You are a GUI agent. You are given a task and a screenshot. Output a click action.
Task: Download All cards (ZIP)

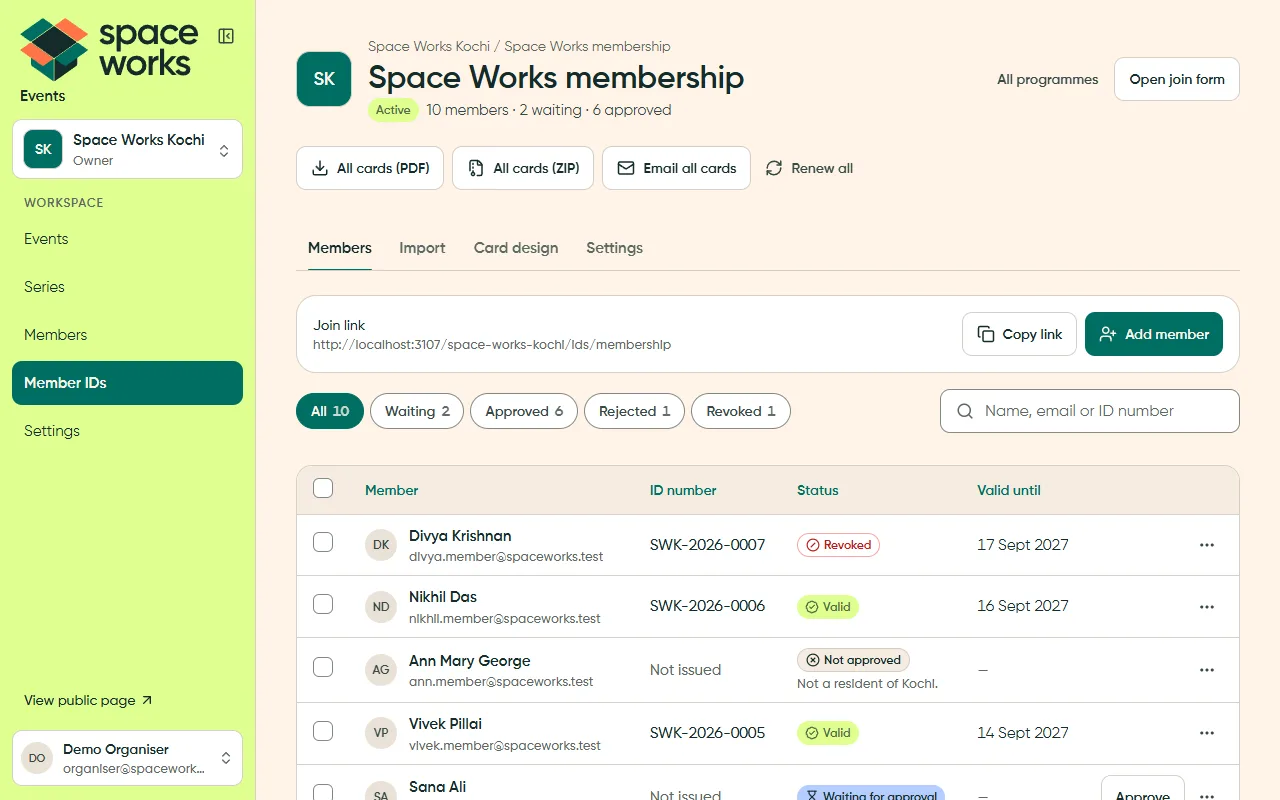click(x=523, y=168)
